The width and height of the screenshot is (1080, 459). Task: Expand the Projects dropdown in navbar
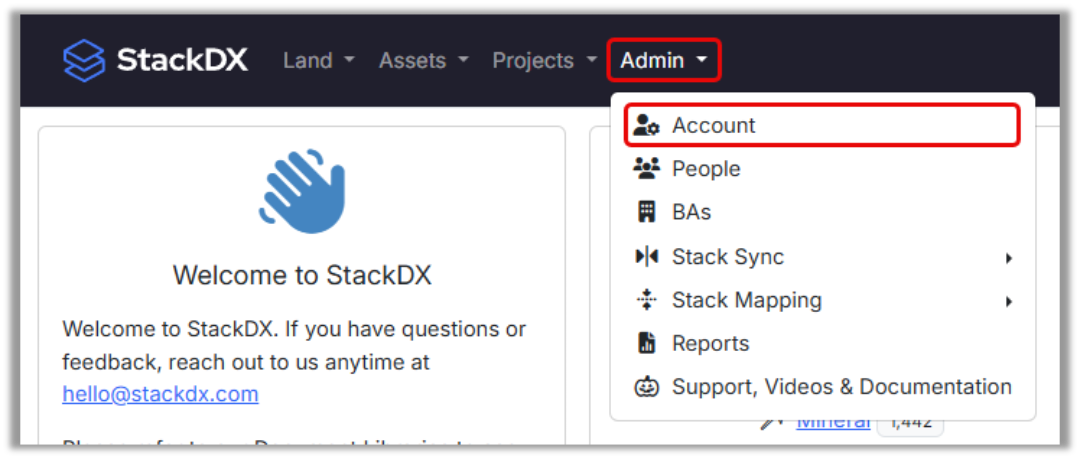pyautogui.click(x=544, y=61)
